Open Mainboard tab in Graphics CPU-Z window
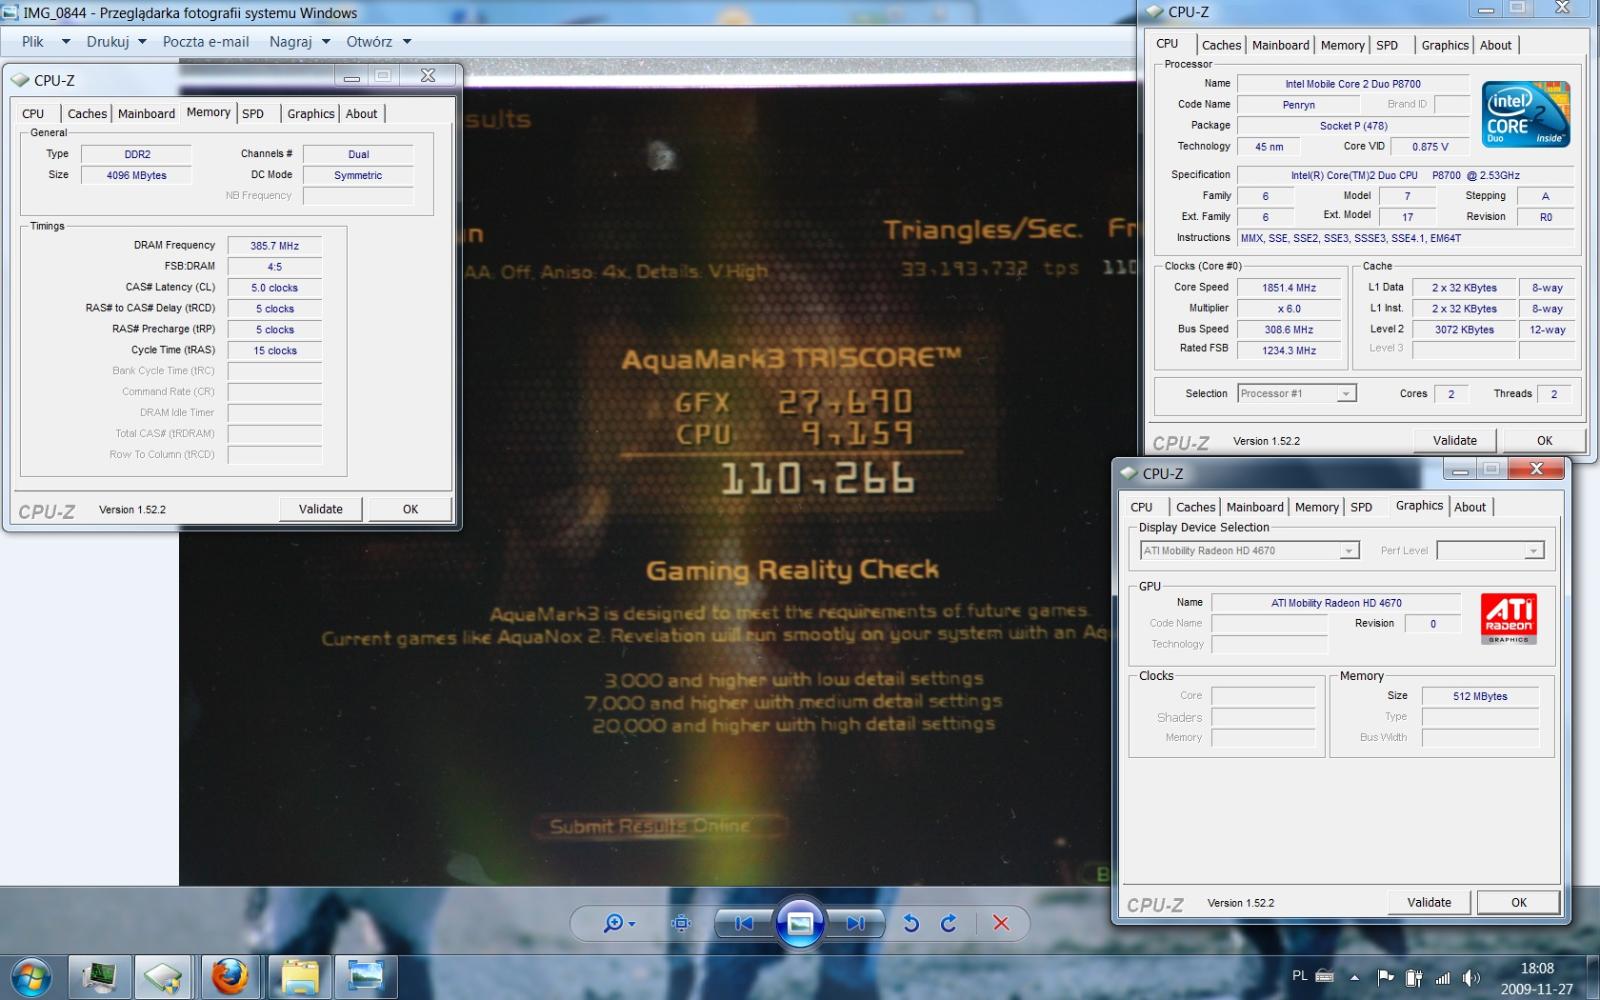 pos(1255,507)
